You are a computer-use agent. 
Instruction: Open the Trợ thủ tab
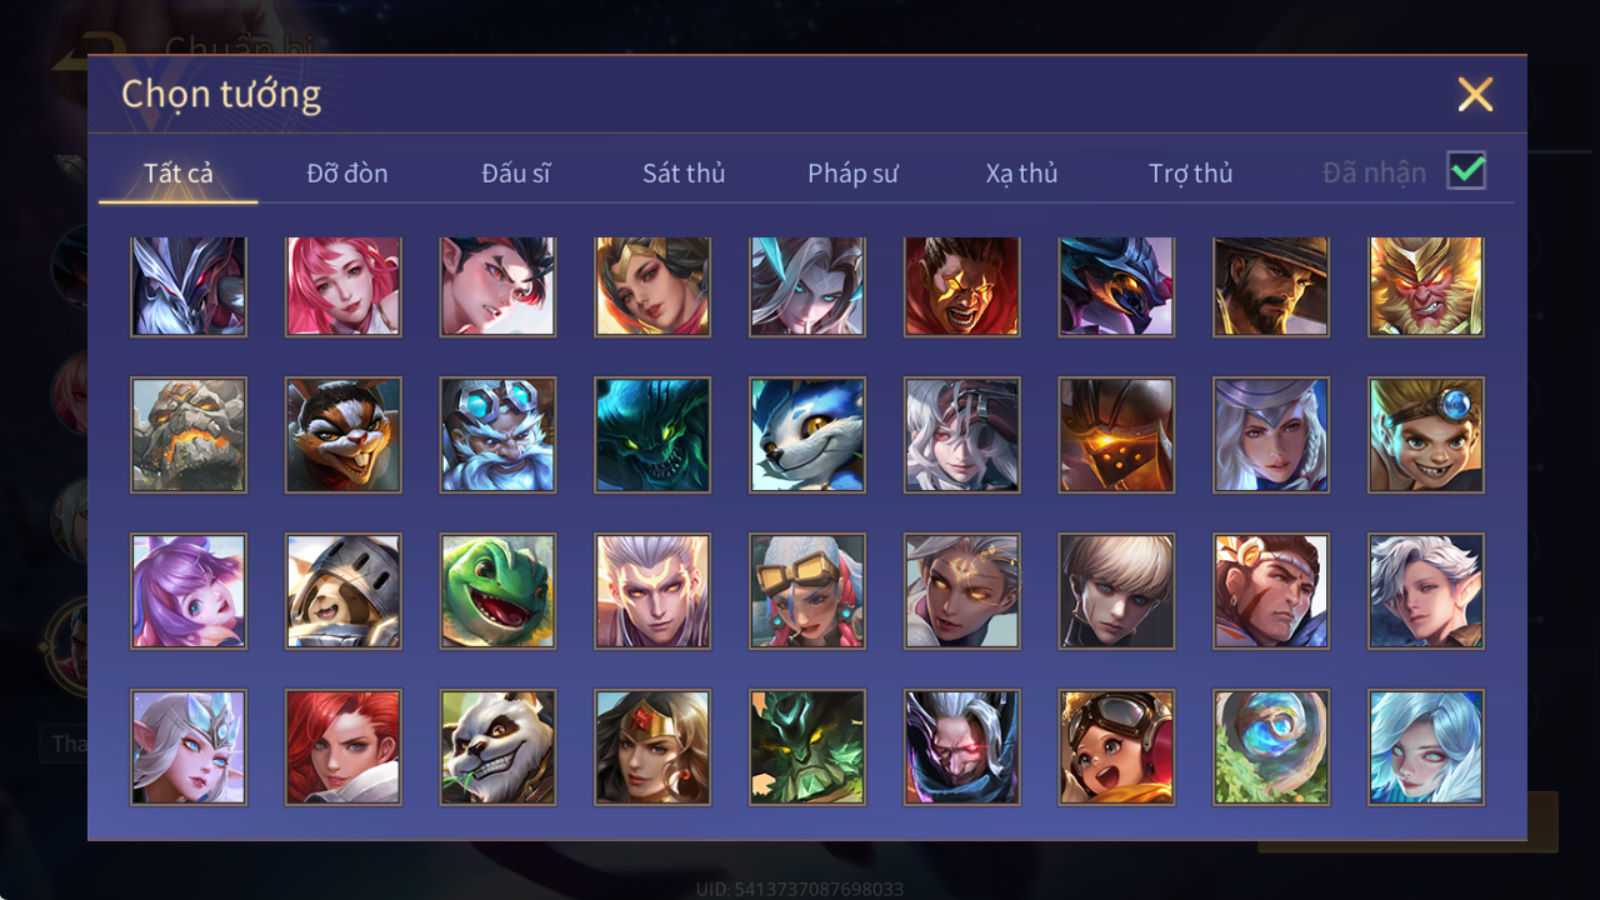pyautogui.click(x=1190, y=173)
